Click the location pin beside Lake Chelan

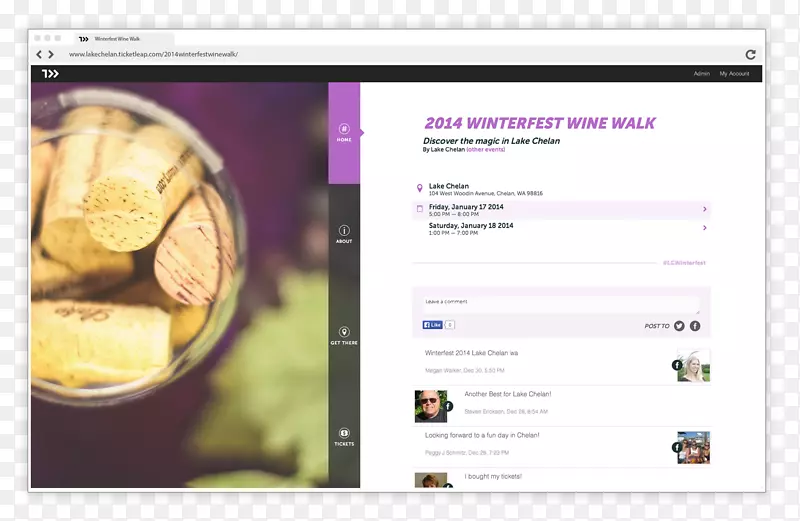[x=420, y=188]
